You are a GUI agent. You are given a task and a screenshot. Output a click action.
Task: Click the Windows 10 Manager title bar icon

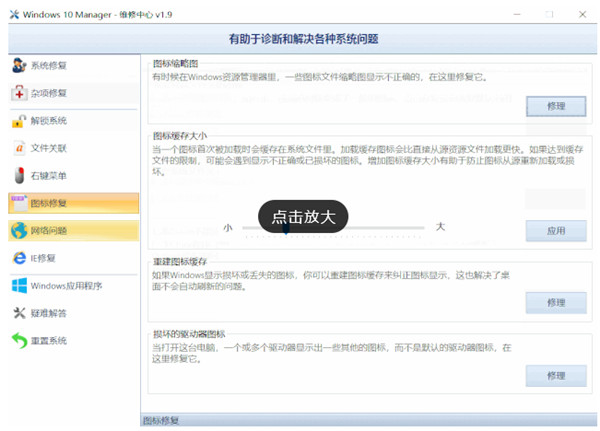tap(15, 13)
